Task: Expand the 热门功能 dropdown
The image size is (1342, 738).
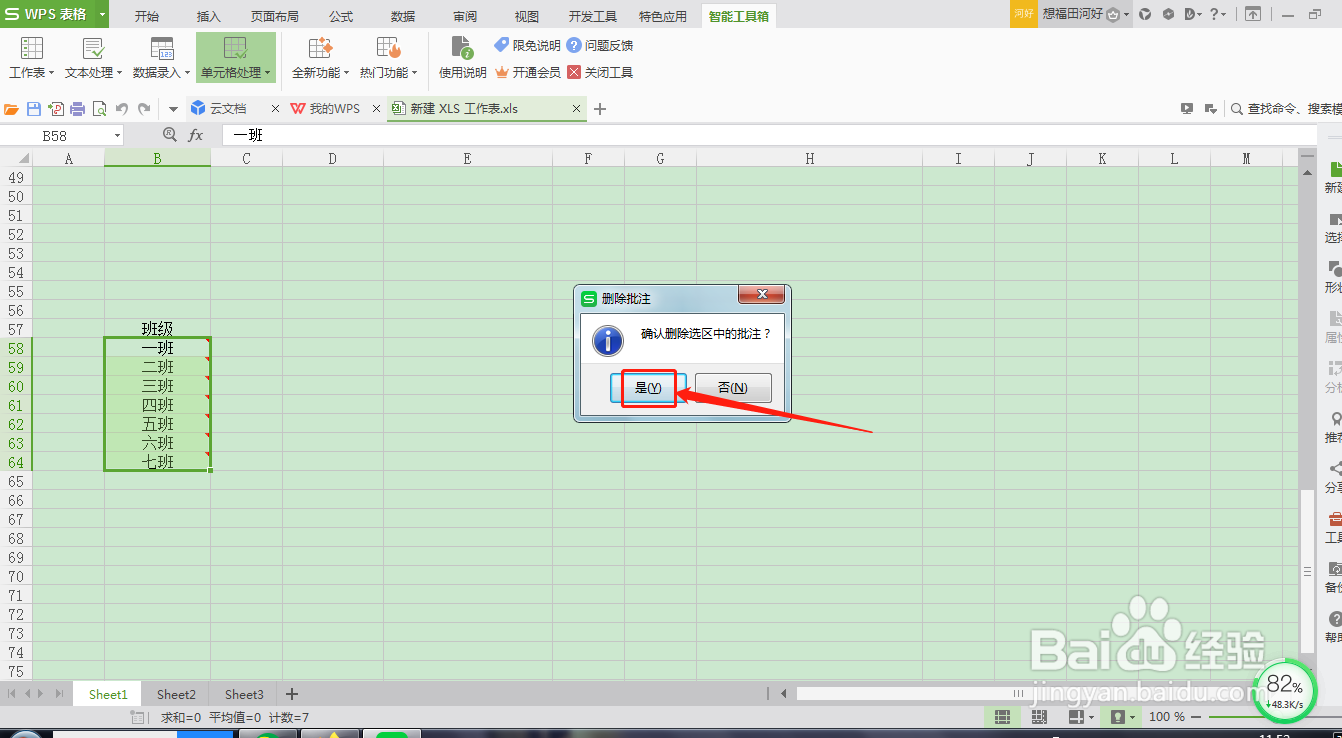Action: point(414,73)
